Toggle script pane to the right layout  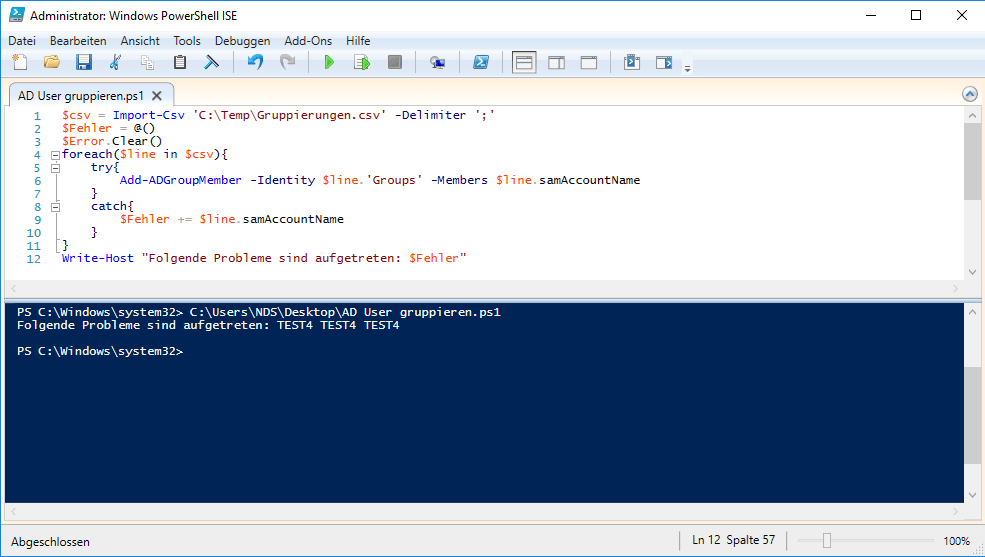tap(556, 63)
